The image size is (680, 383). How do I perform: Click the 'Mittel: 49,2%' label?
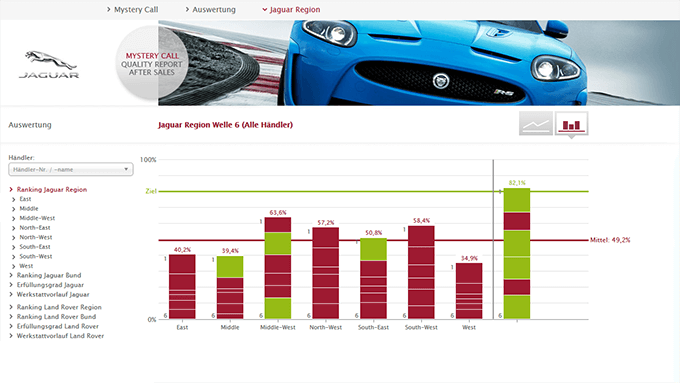[x=610, y=240]
